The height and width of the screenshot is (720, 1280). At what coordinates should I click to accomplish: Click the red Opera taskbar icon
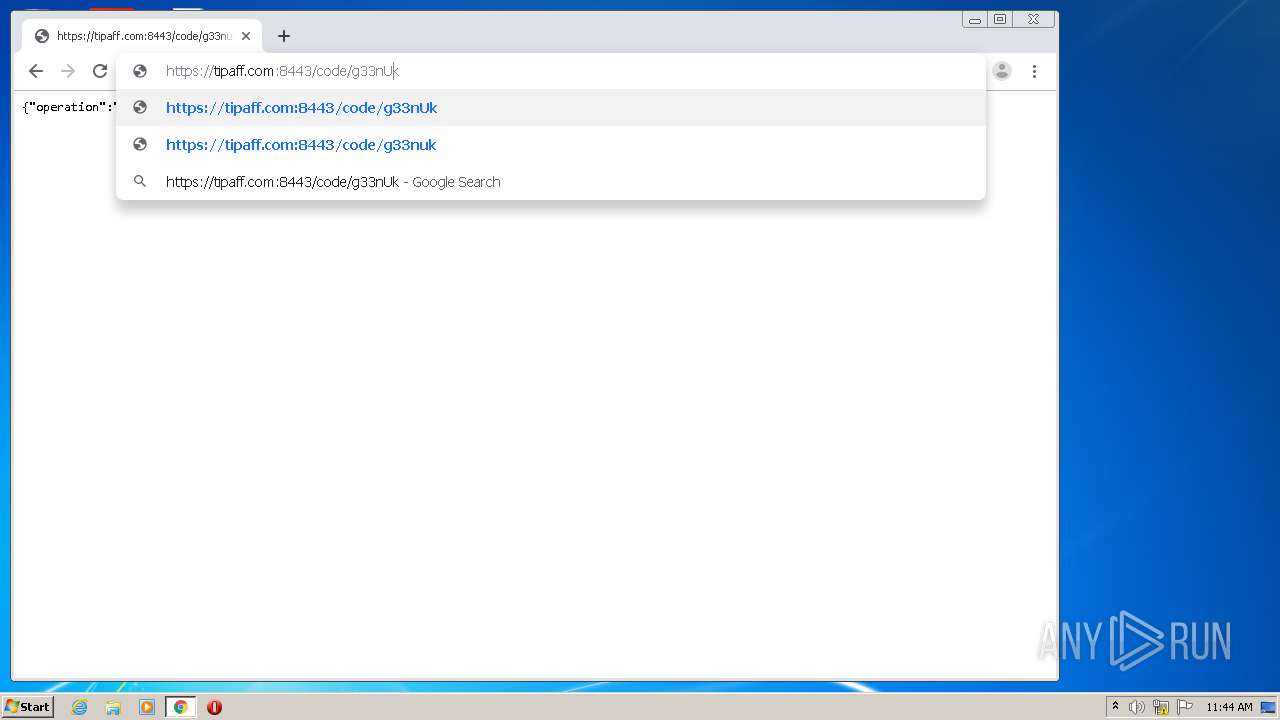214,707
